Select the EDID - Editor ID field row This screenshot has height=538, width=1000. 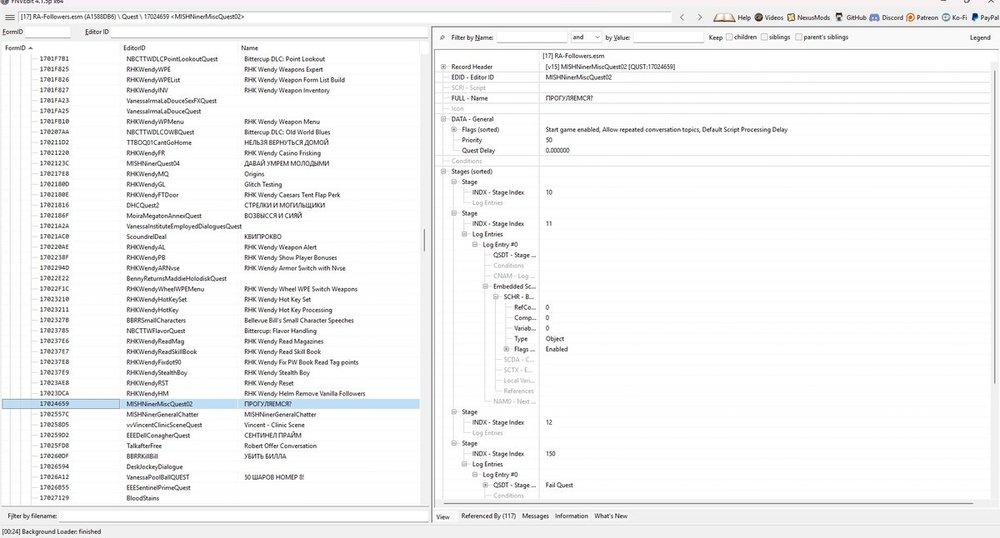714,77
